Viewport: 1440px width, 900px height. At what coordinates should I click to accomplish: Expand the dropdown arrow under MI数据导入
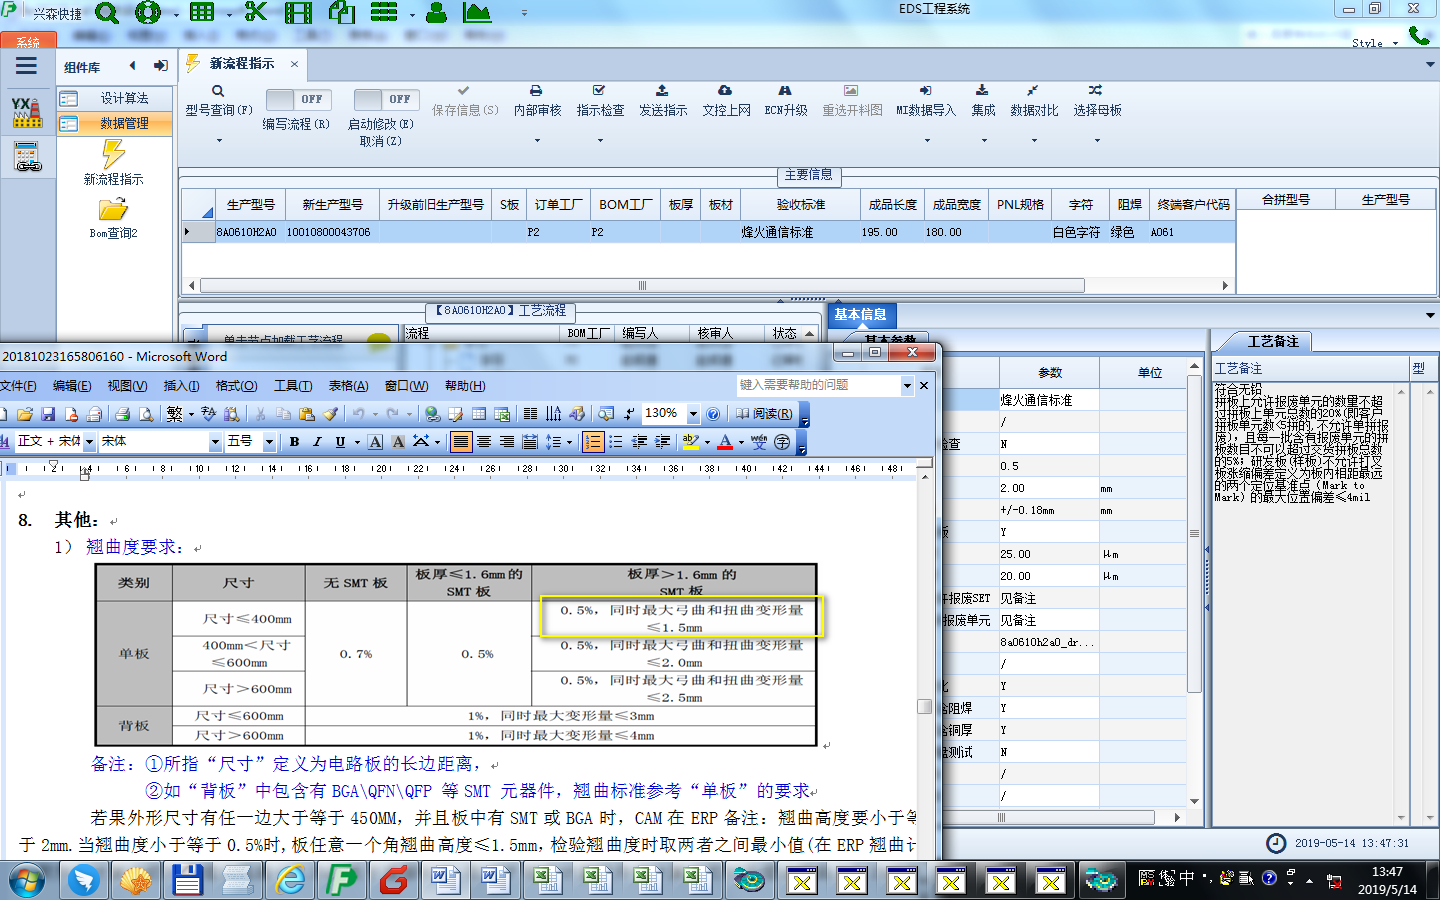tap(926, 141)
